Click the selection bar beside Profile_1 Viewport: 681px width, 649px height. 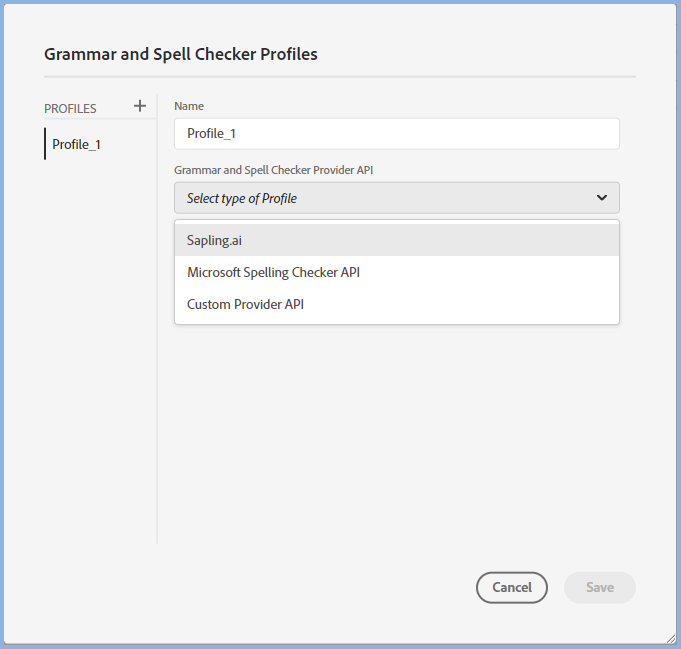[45, 144]
